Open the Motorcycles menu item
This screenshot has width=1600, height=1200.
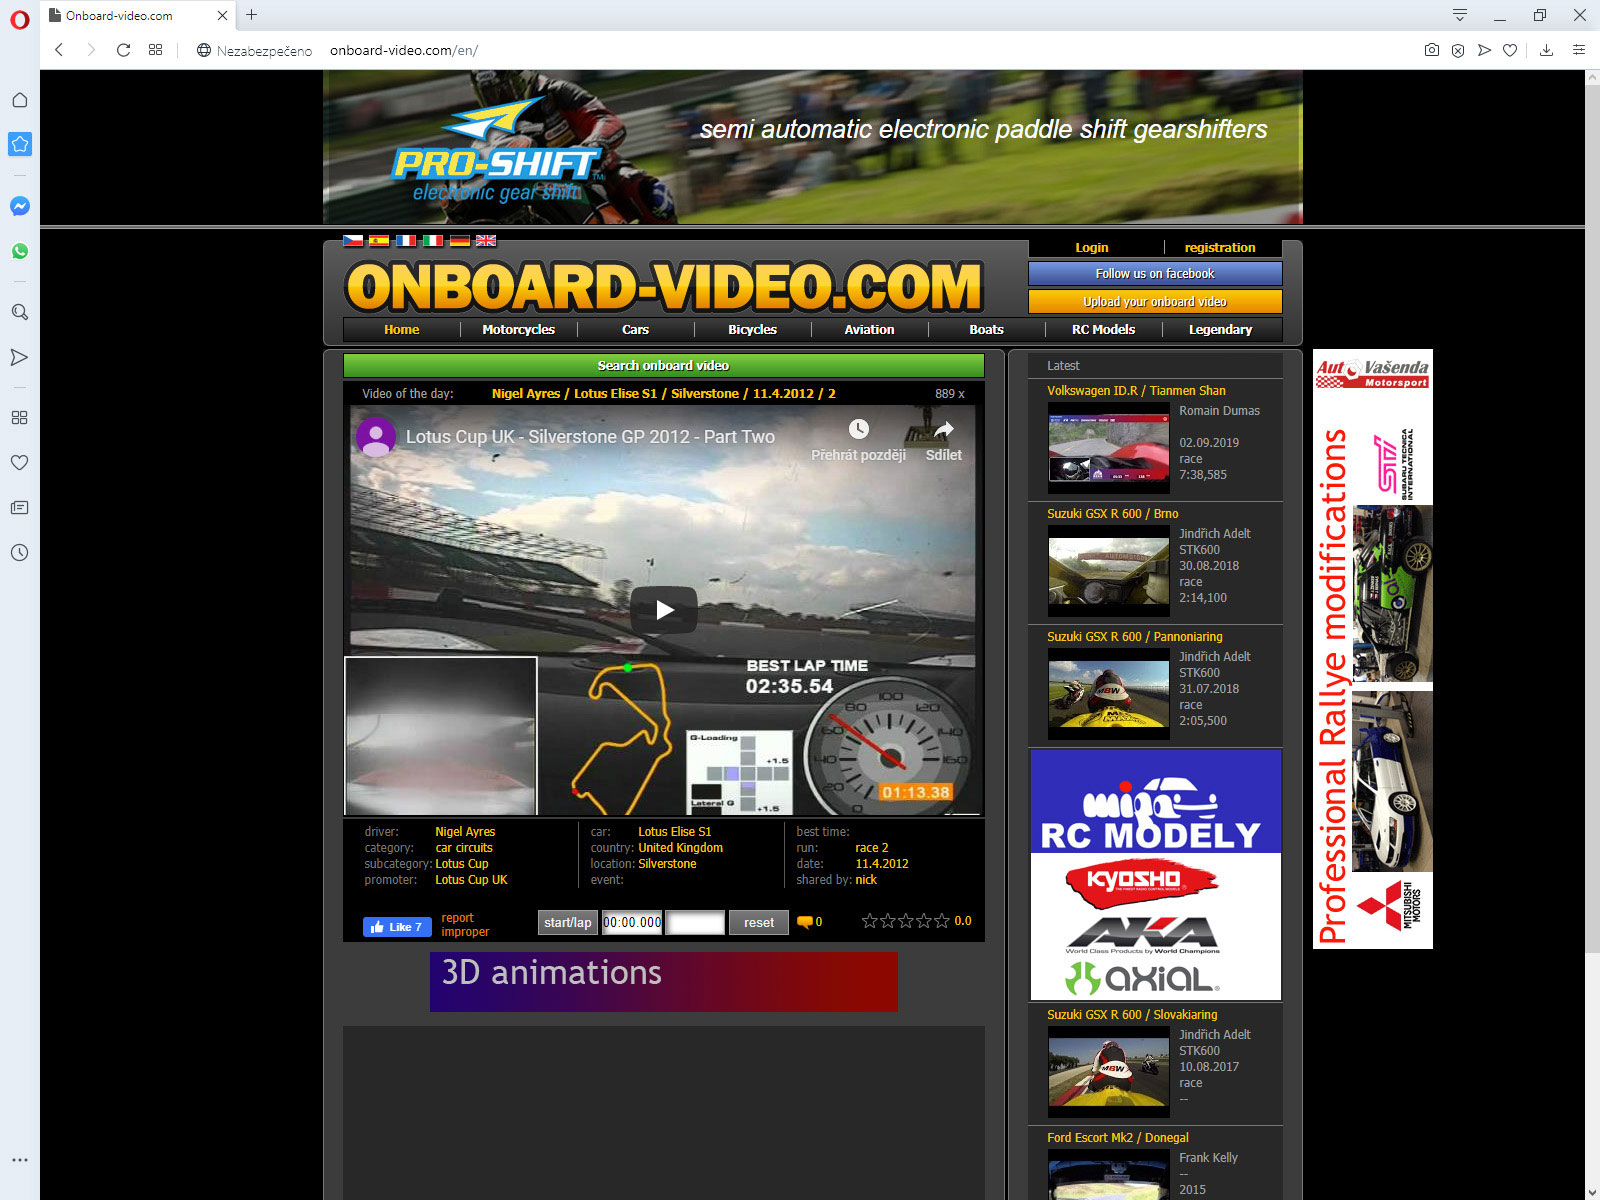(518, 329)
